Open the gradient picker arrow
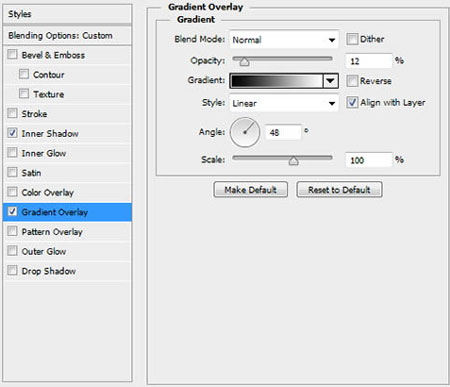 [330, 81]
